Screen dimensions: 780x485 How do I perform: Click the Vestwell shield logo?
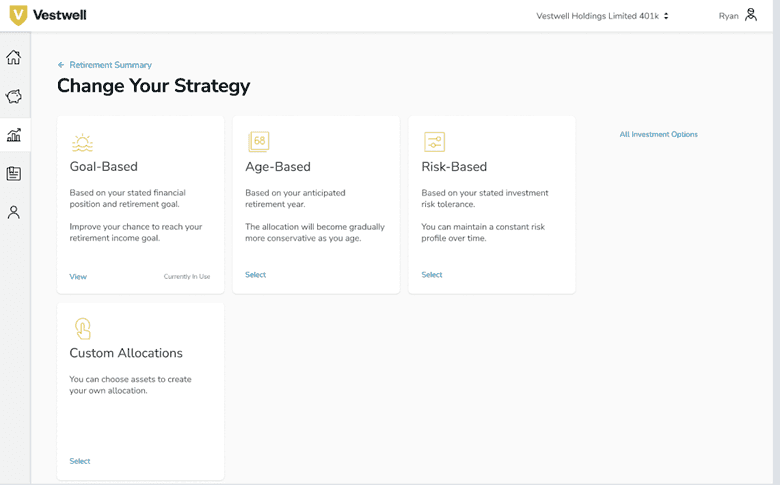point(17,16)
